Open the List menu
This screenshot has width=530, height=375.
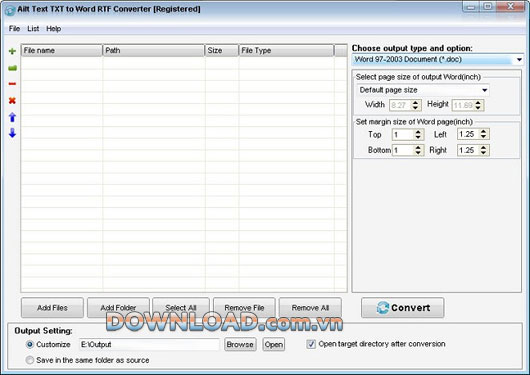pyautogui.click(x=33, y=29)
